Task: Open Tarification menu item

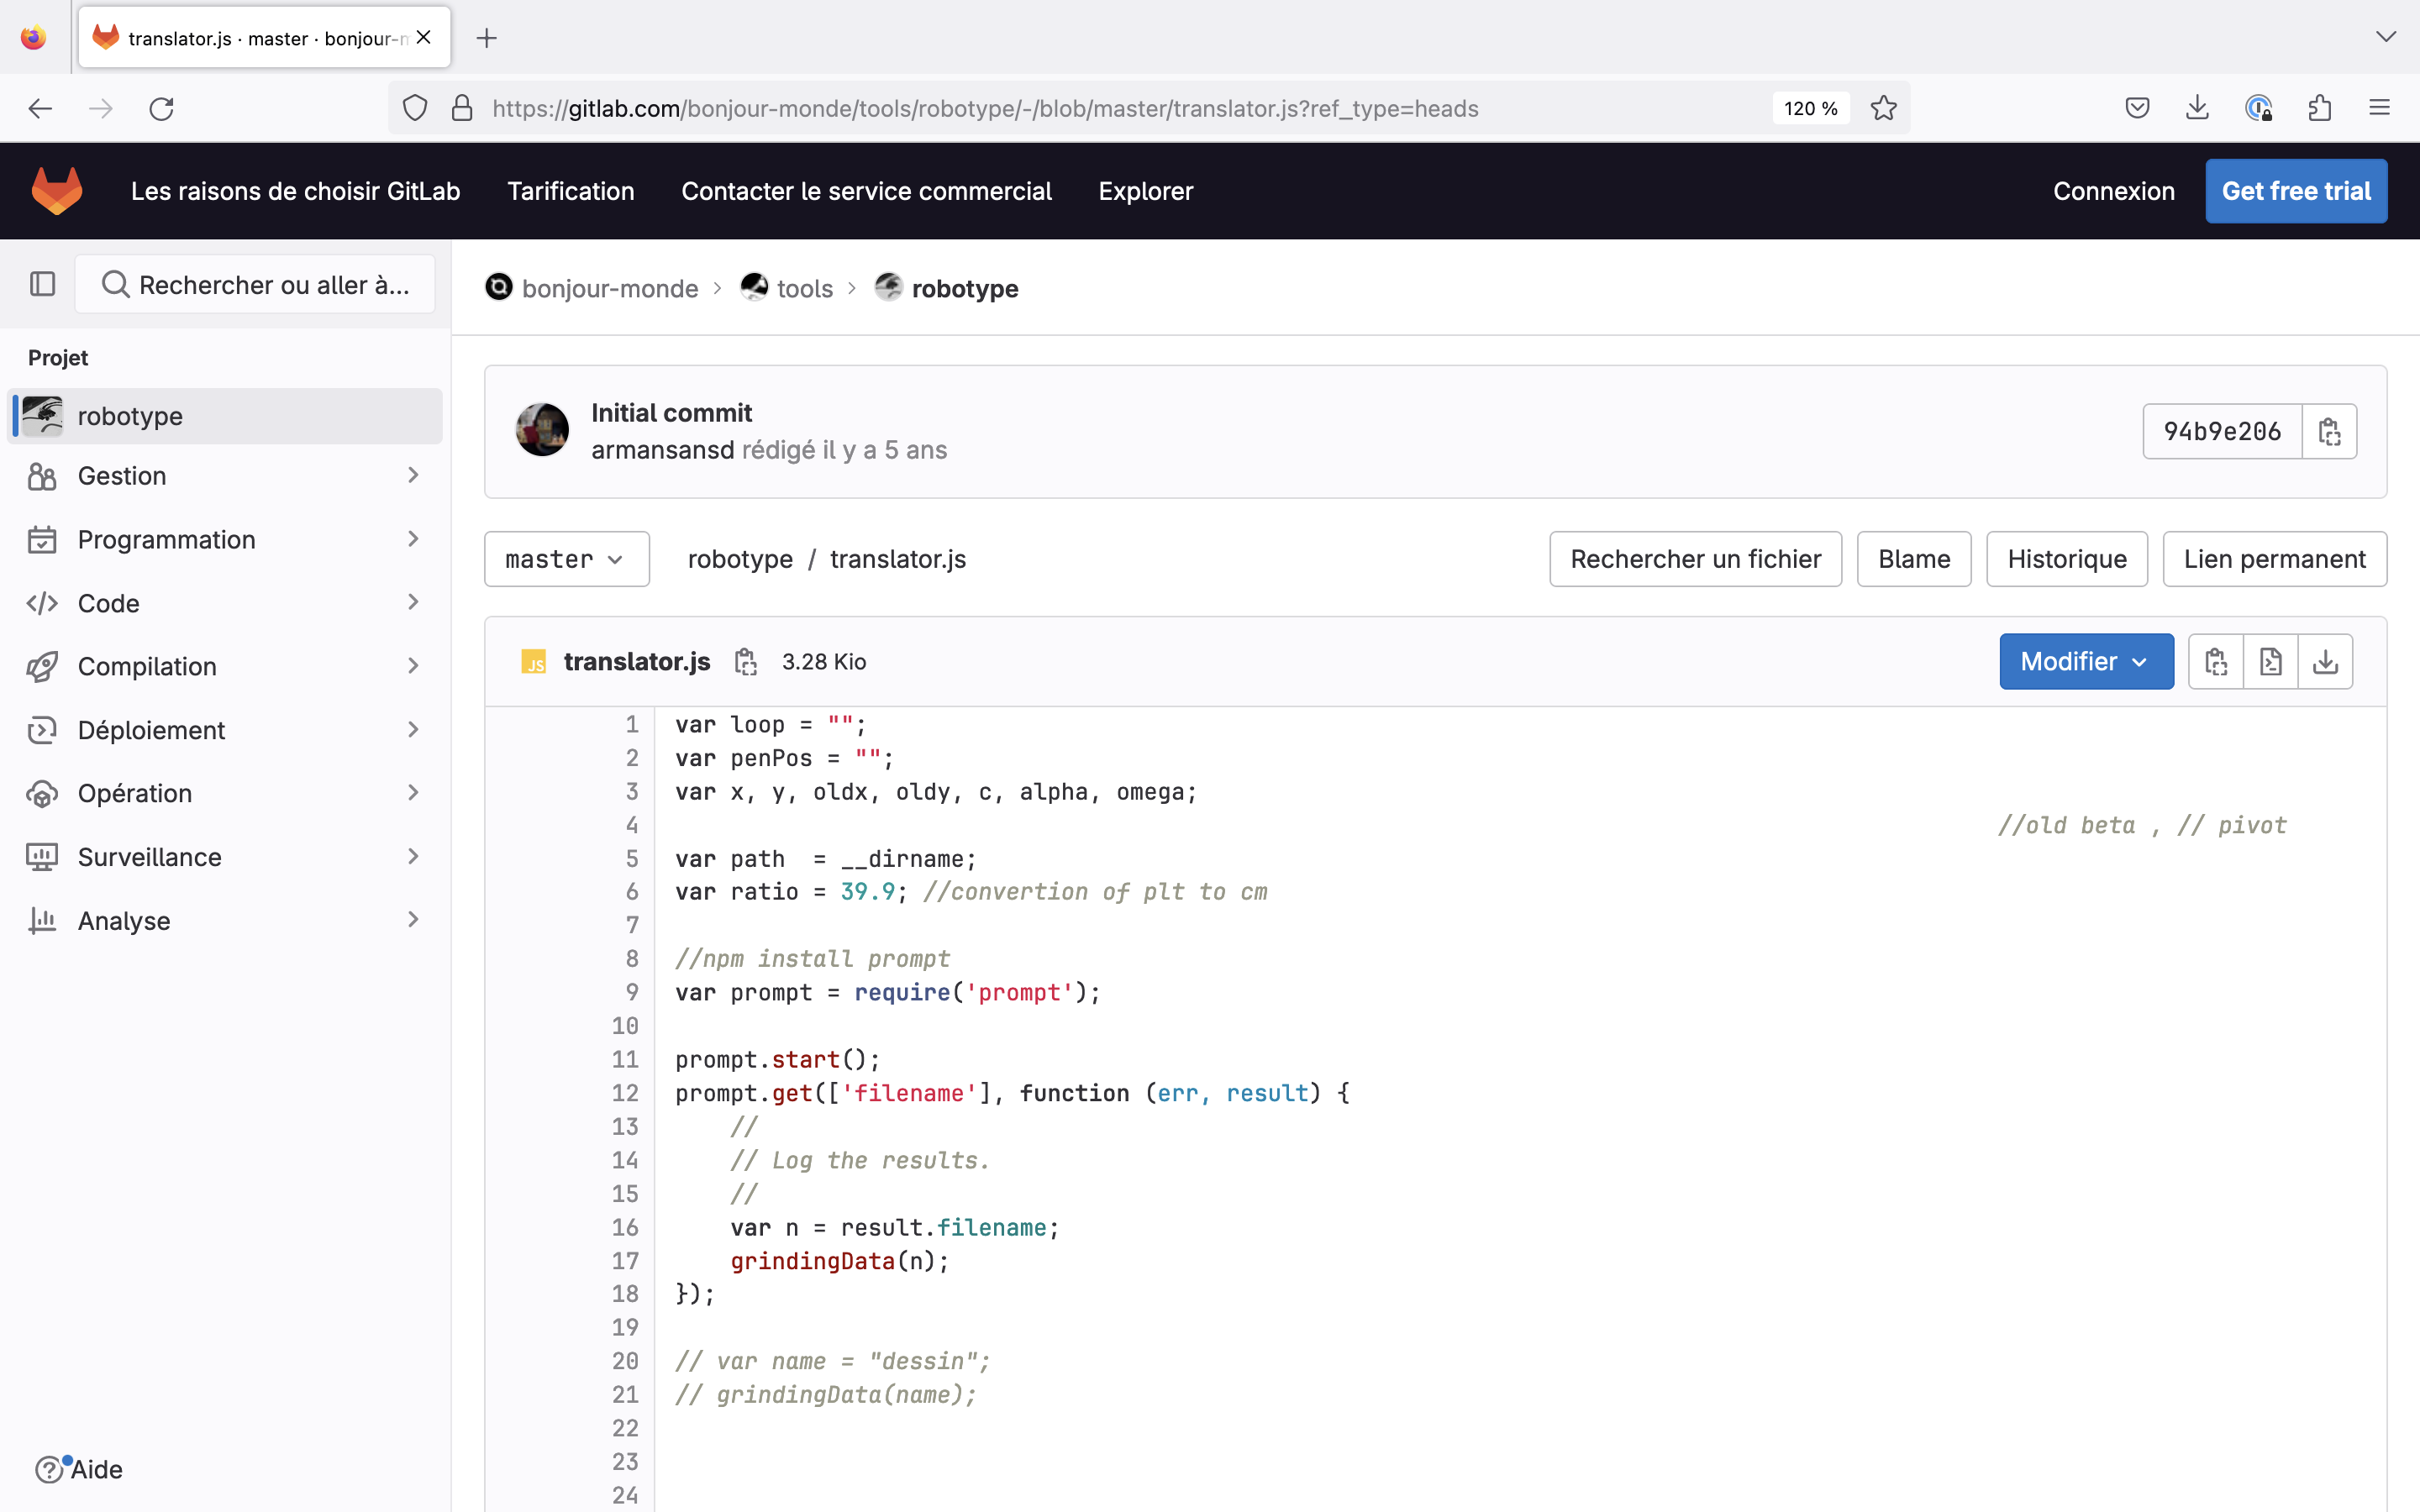Action: click(570, 191)
